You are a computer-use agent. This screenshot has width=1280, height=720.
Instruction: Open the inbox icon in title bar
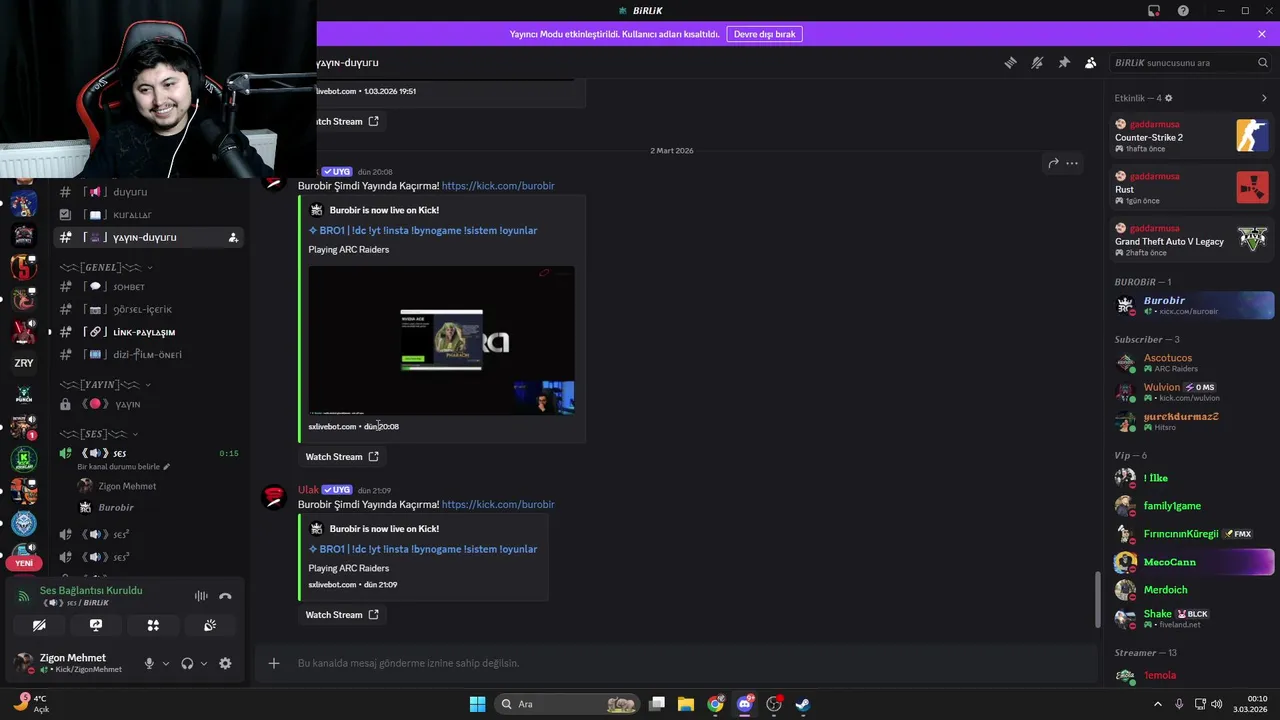[1154, 11]
